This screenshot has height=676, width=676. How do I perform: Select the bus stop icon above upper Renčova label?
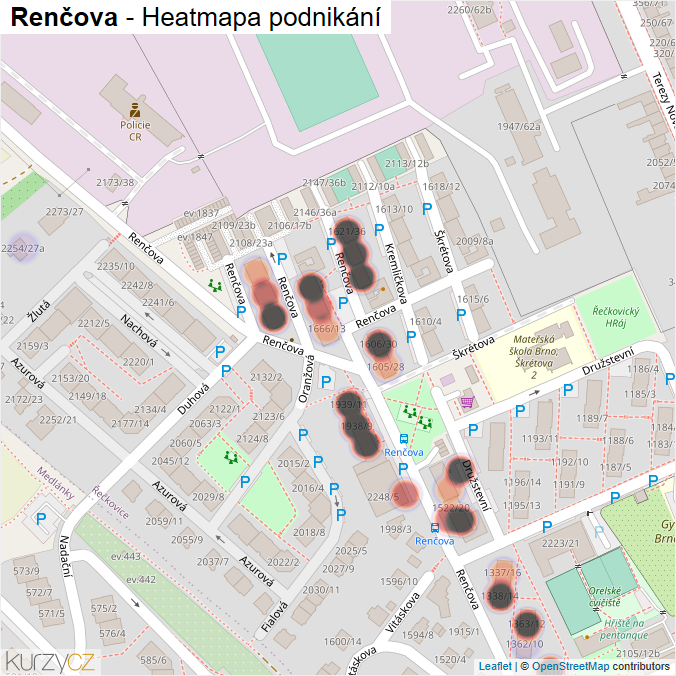(404, 439)
